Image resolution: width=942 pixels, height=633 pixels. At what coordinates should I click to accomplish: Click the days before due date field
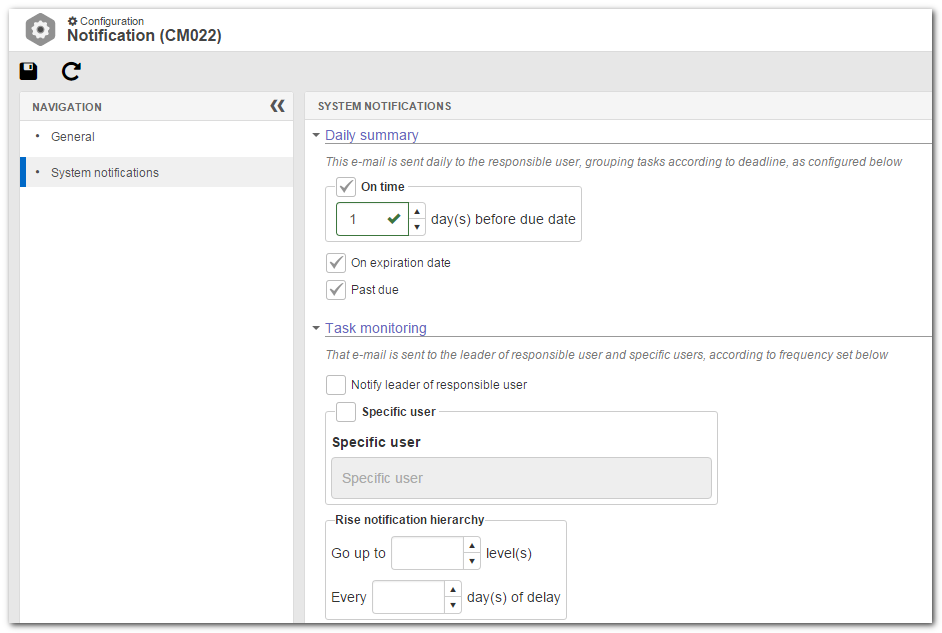[372, 219]
